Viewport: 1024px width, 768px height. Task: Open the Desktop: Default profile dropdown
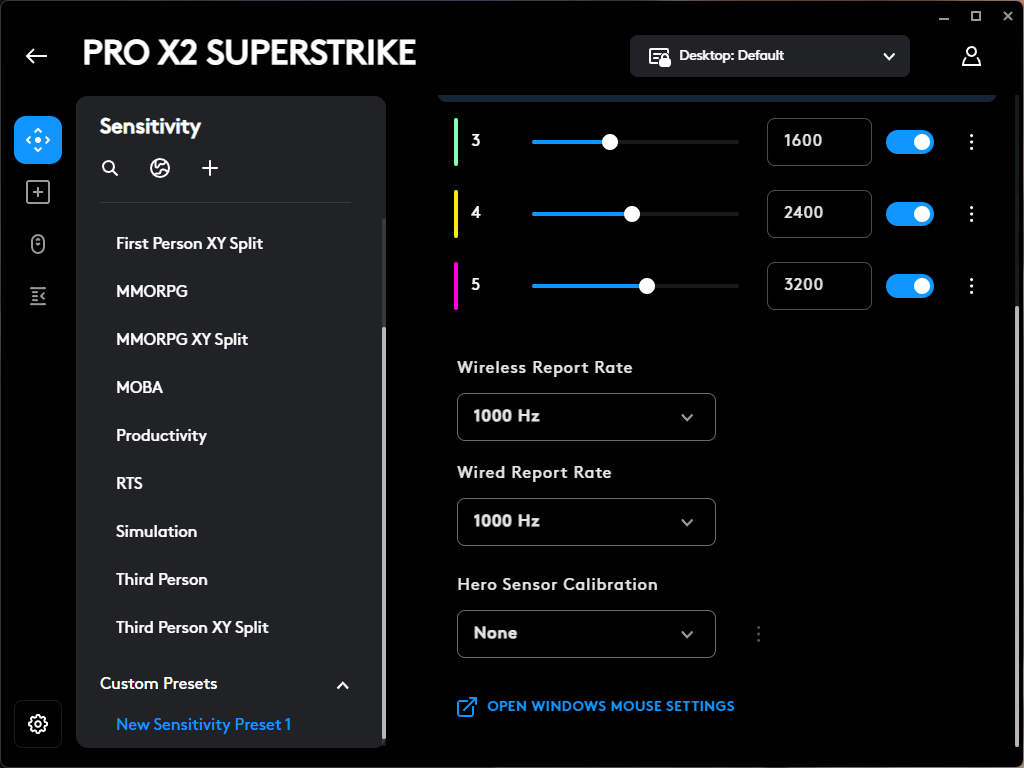[769, 56]
